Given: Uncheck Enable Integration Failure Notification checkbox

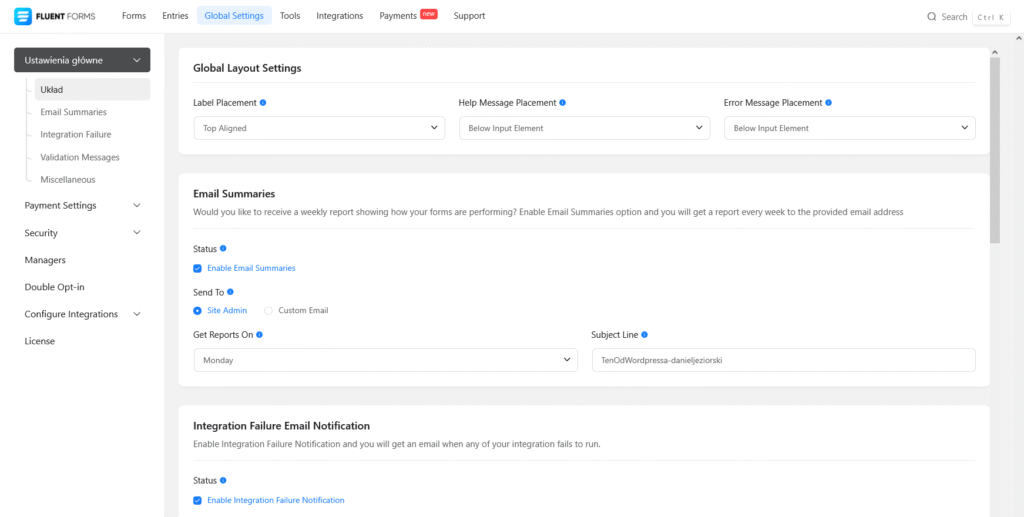Looking at the screenshot, I should click(x=197, y=501).
